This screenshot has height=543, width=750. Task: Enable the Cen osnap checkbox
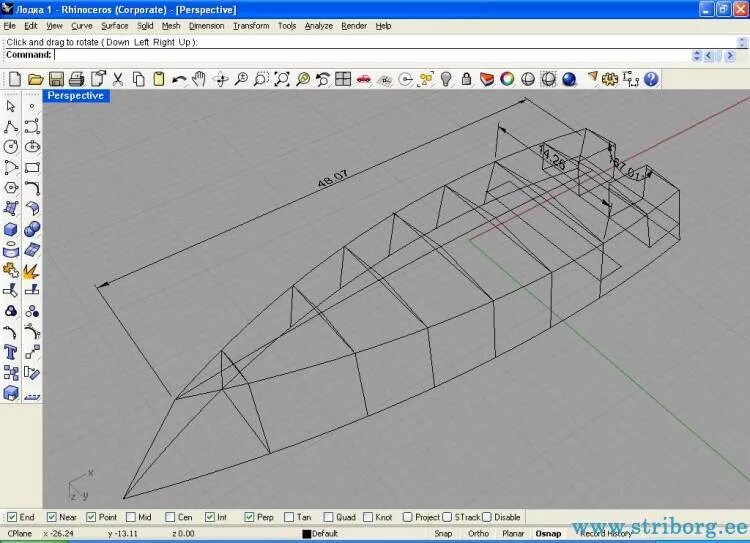pos(170,517)
